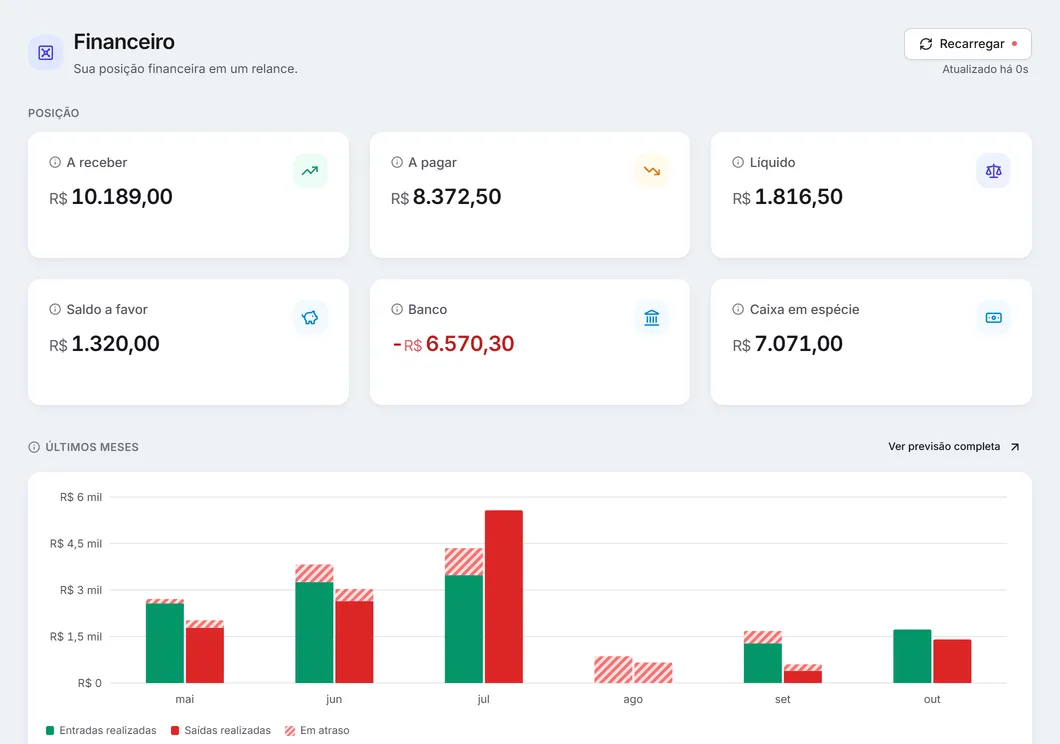Click the tall red bar for jul

click(x=504, y=596)
